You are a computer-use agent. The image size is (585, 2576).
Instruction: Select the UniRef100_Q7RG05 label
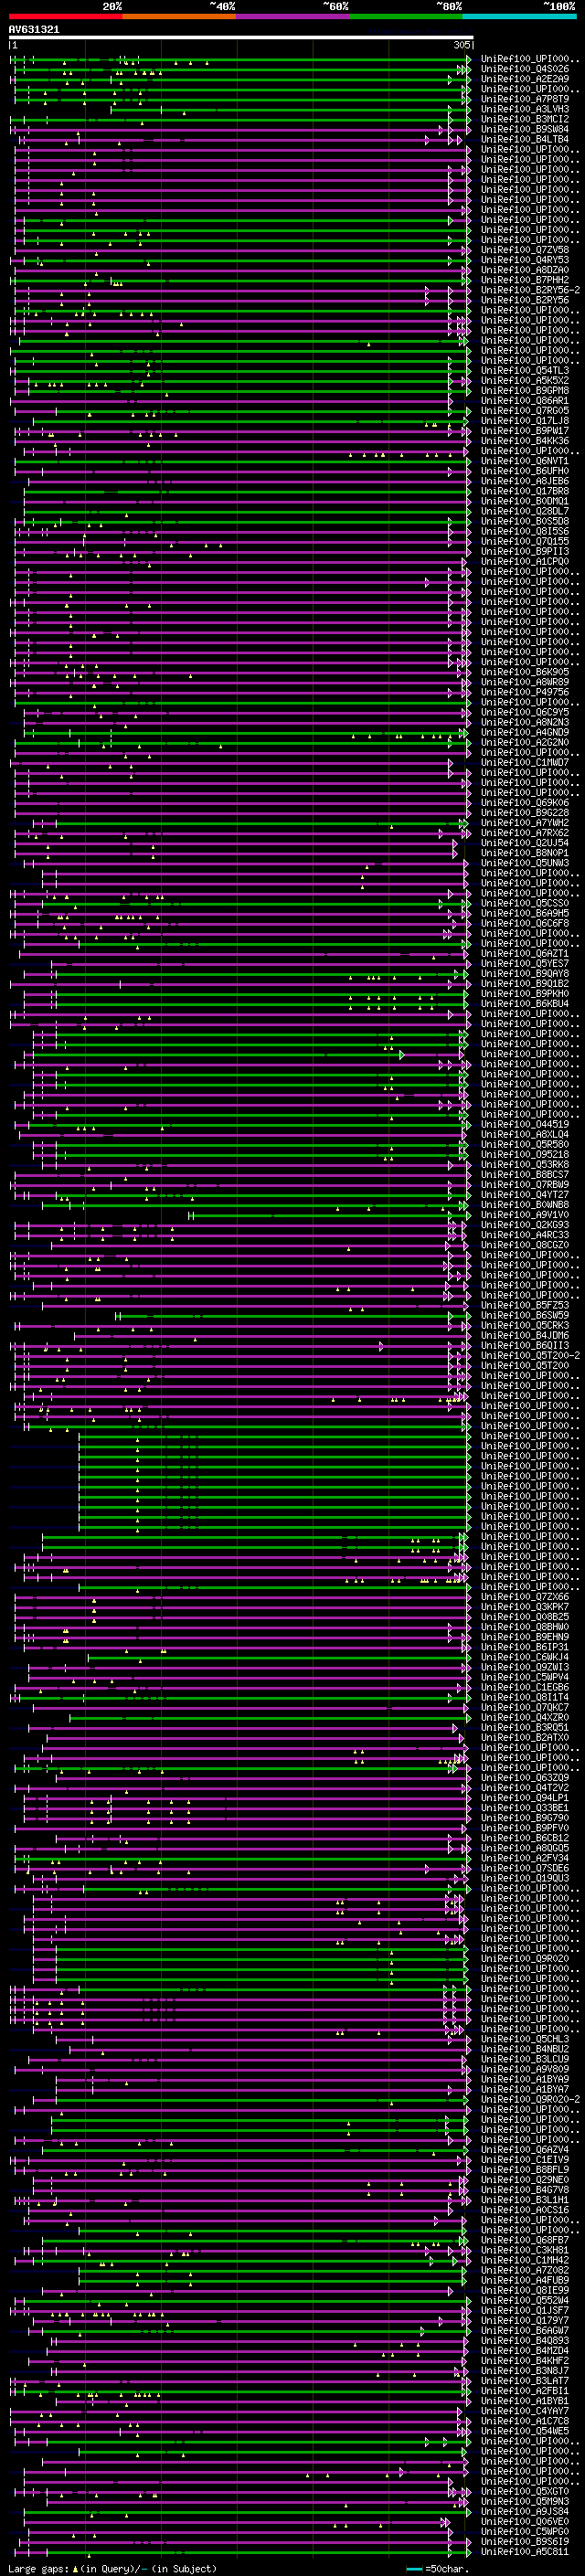pyautogui.click(x=525, y=411)
